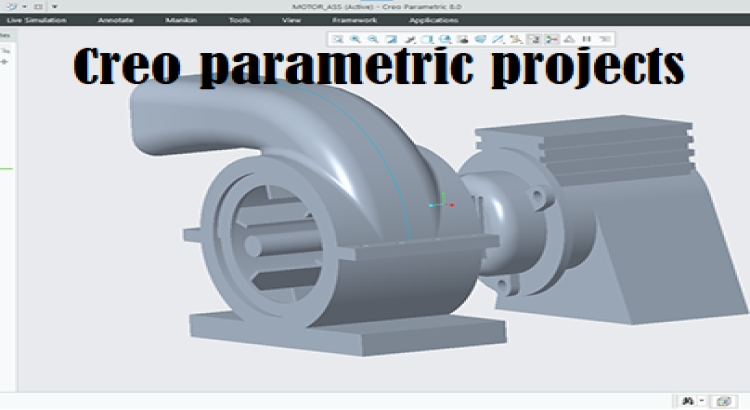This screenshot has height=410, width=750.
Task: Click the binoculars find icon in status bar
Action: pyautogui.click(x=688, y=401)
